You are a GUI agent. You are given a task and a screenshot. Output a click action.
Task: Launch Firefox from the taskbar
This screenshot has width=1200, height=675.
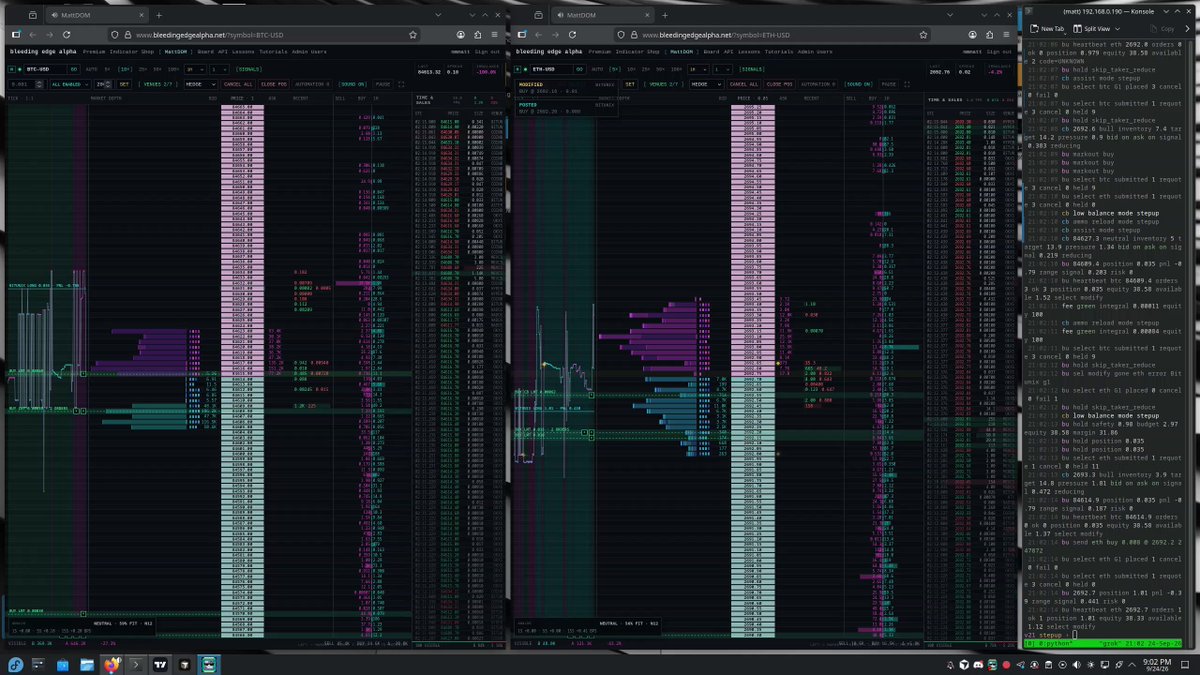(x=110, y=664)
